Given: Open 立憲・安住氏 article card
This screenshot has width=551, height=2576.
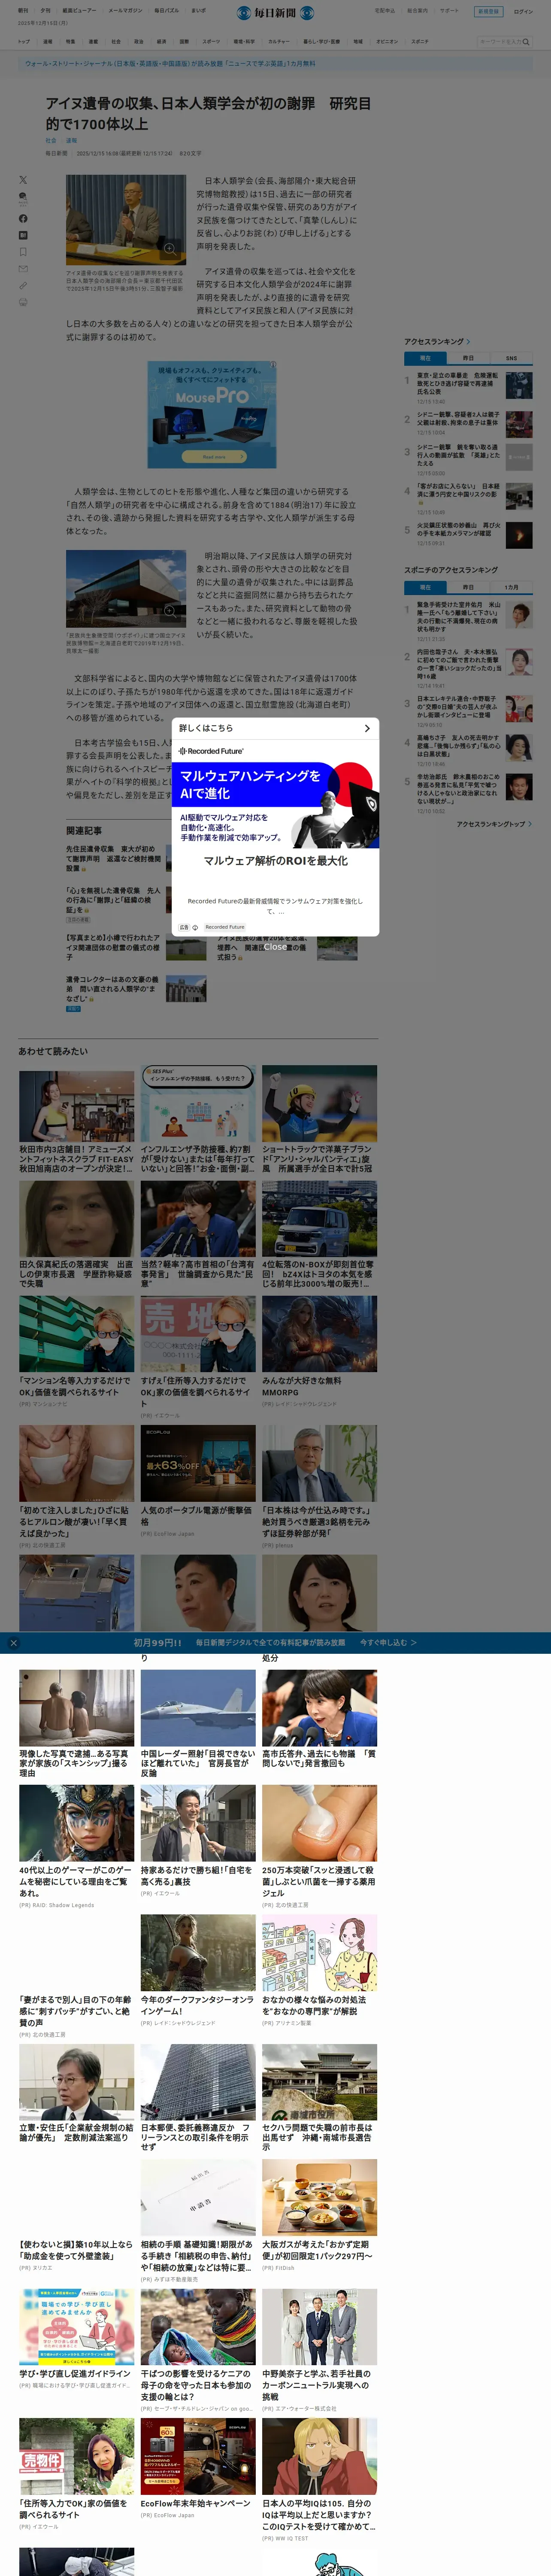Looking at the screenshot, I should [x=76, y=2093].
